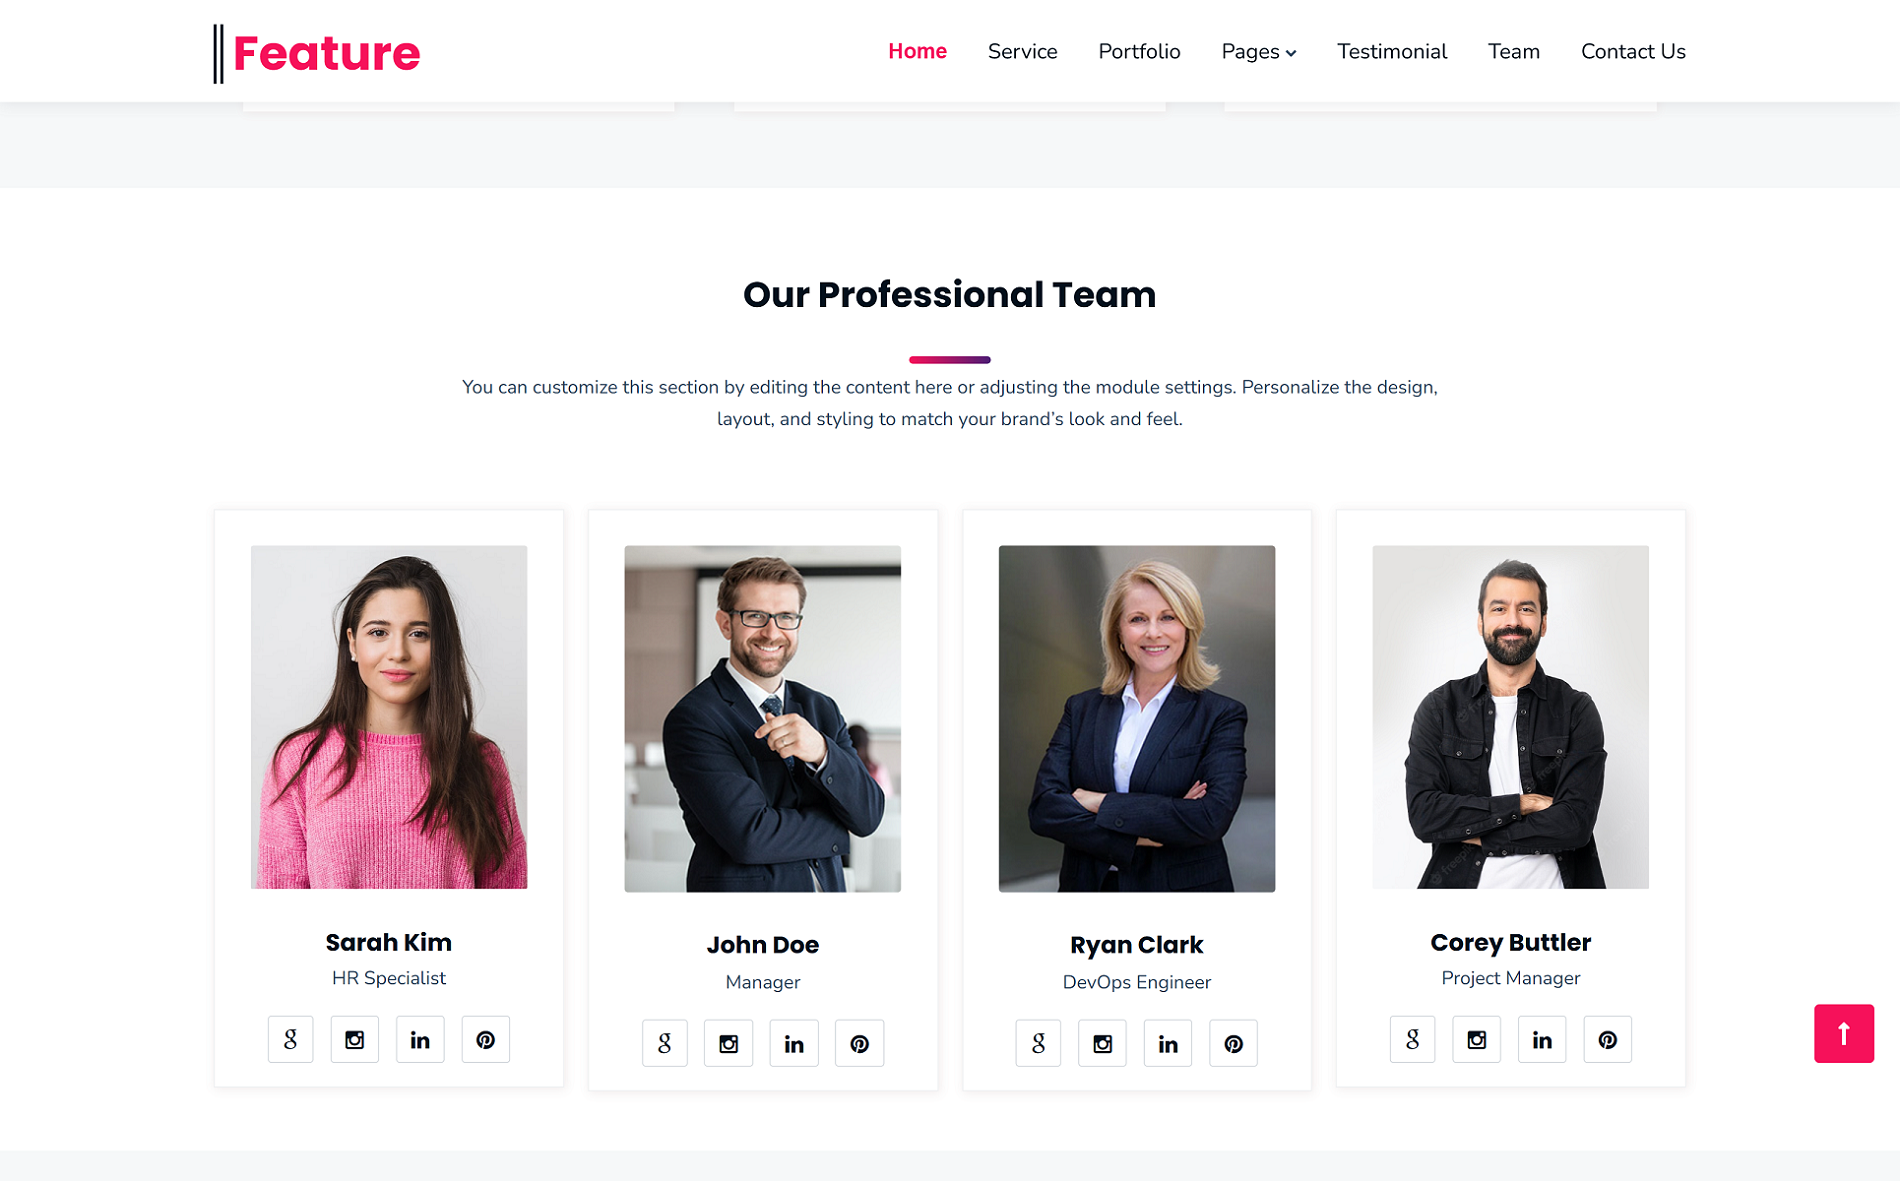Open the Testimonial nav link
Image resolution: width=1900 pixels, height=1181 pixels.
point(1392,51)
